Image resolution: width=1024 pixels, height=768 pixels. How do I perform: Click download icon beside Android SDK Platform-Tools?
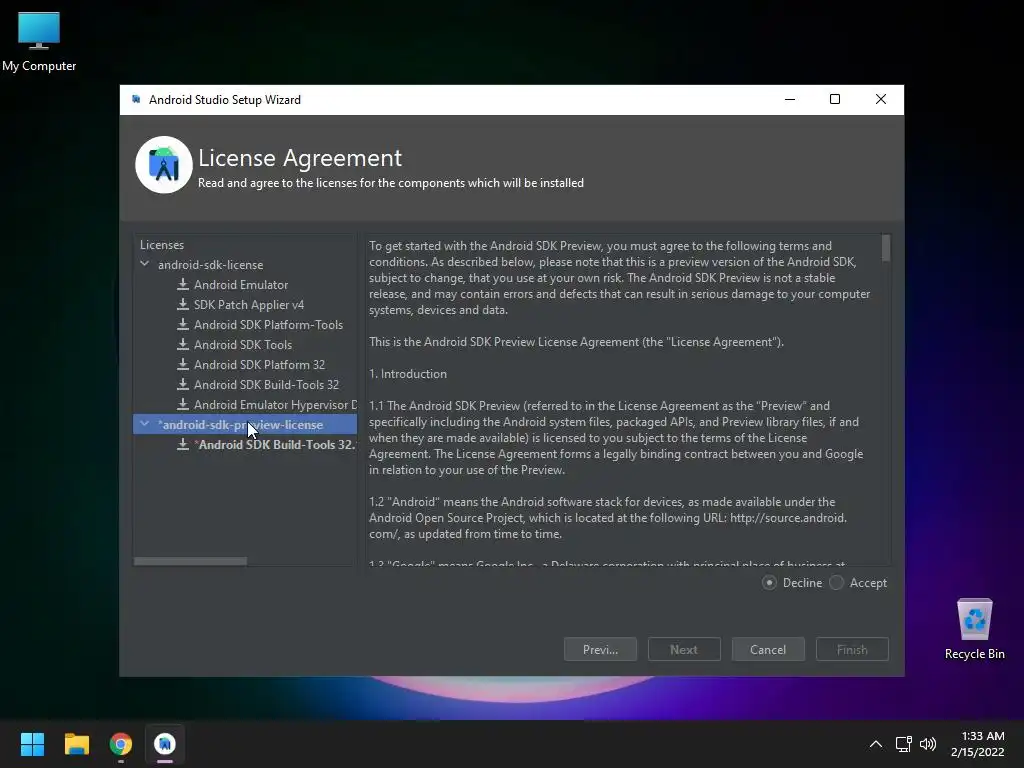point(183,325)
